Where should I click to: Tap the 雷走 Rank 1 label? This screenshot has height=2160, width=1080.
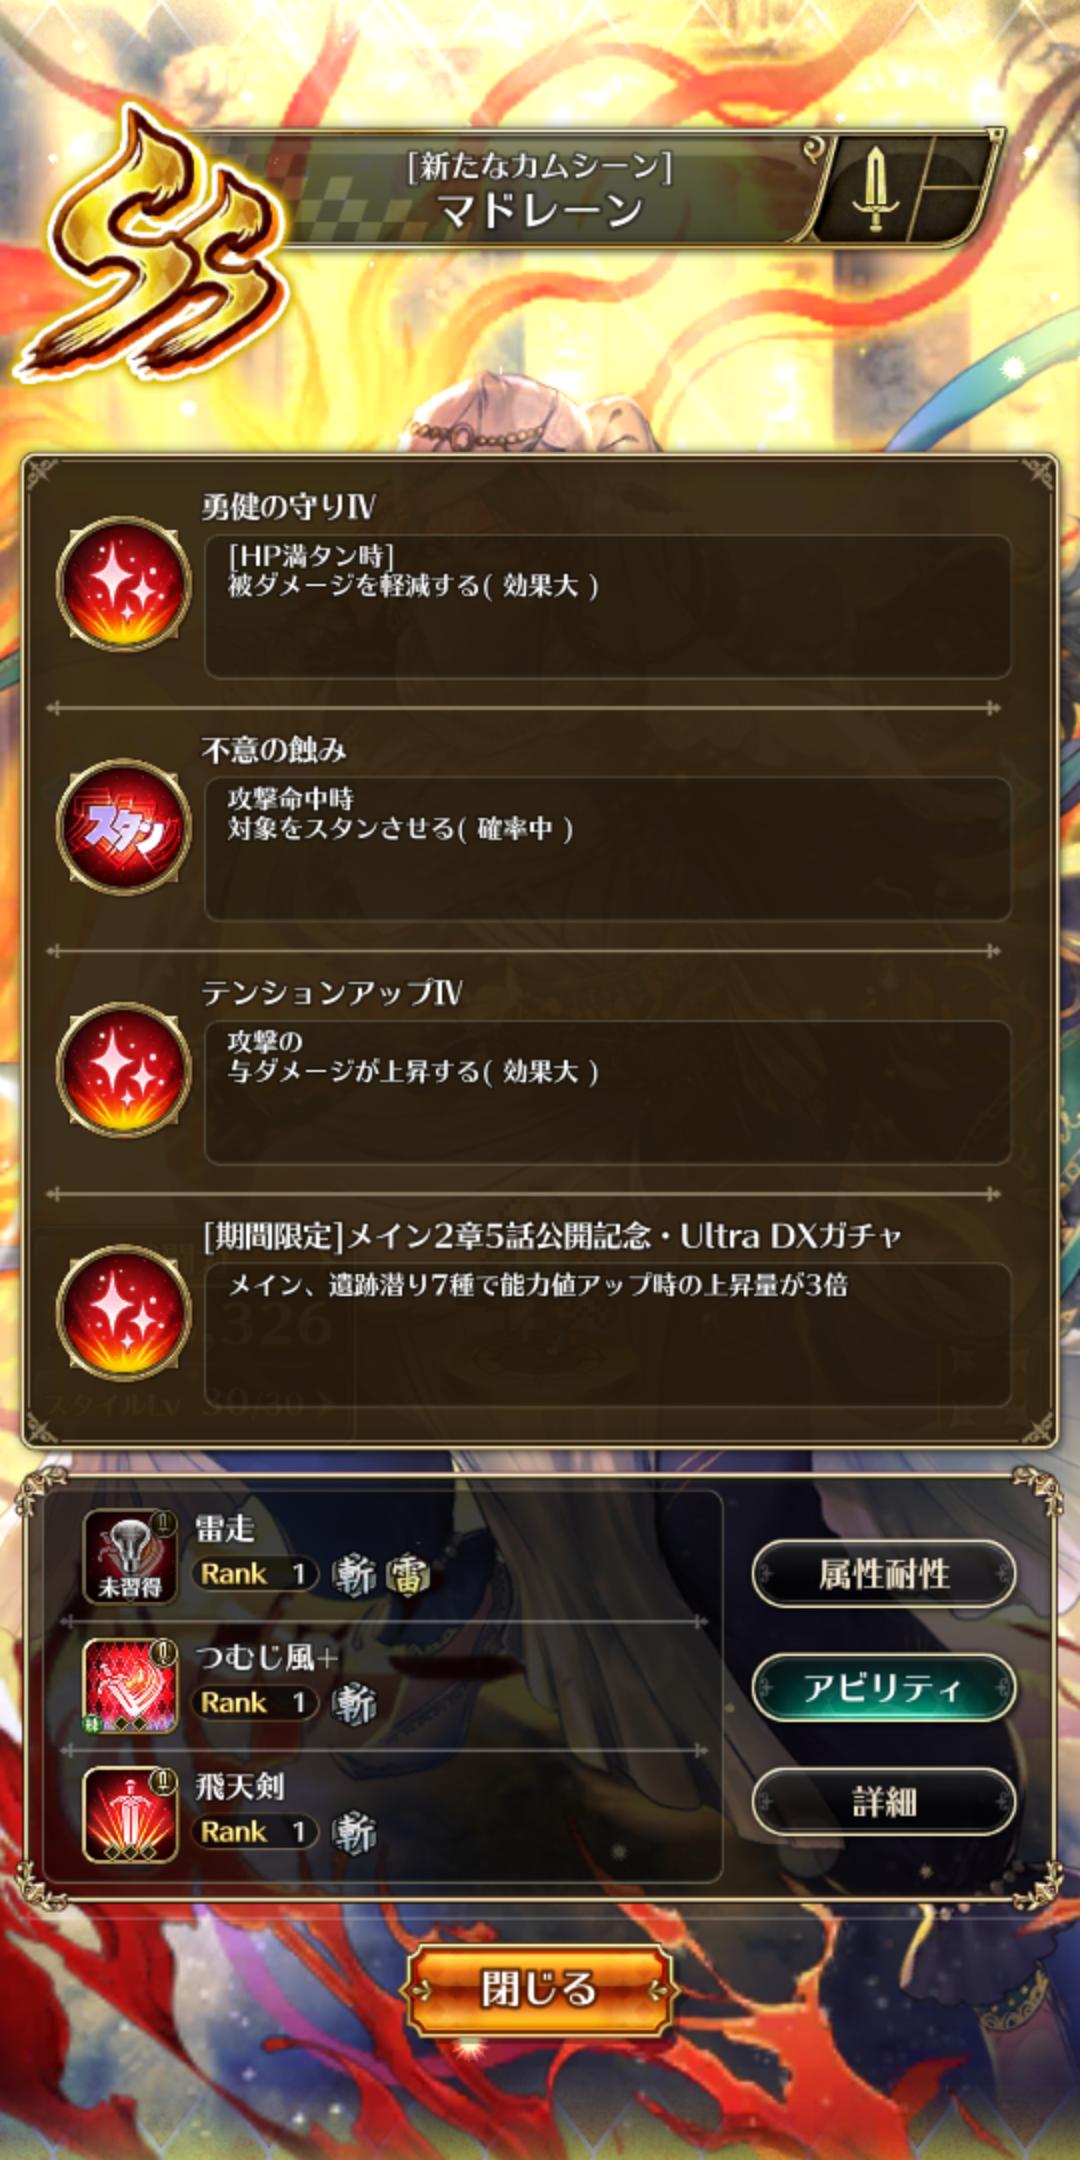[255, 1574]
